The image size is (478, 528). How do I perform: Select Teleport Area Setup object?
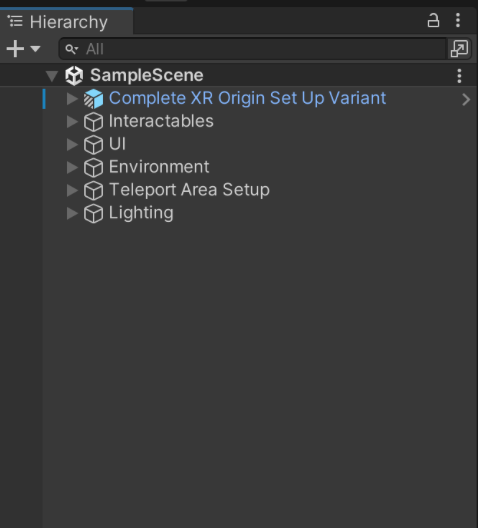(189, 190)
